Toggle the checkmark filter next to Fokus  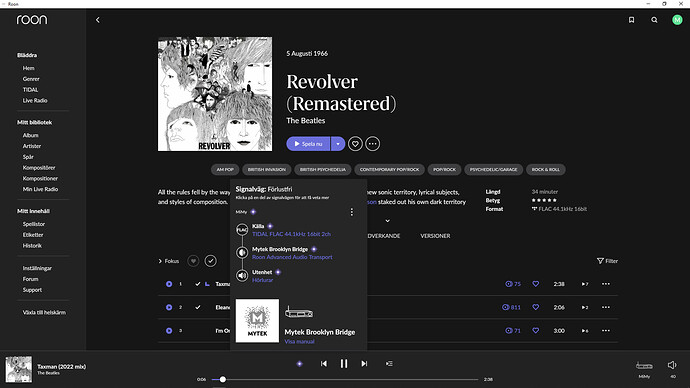(211, 261)
